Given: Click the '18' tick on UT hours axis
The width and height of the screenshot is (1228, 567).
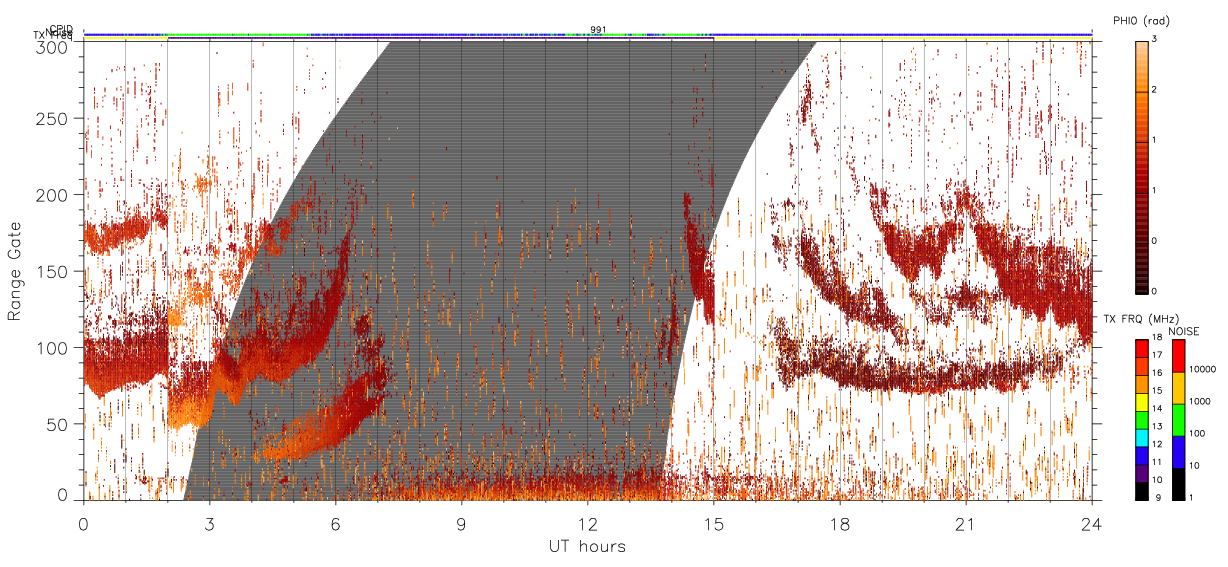Looking at the screenshot, I should pyautogui.click(x=840, y=523).
